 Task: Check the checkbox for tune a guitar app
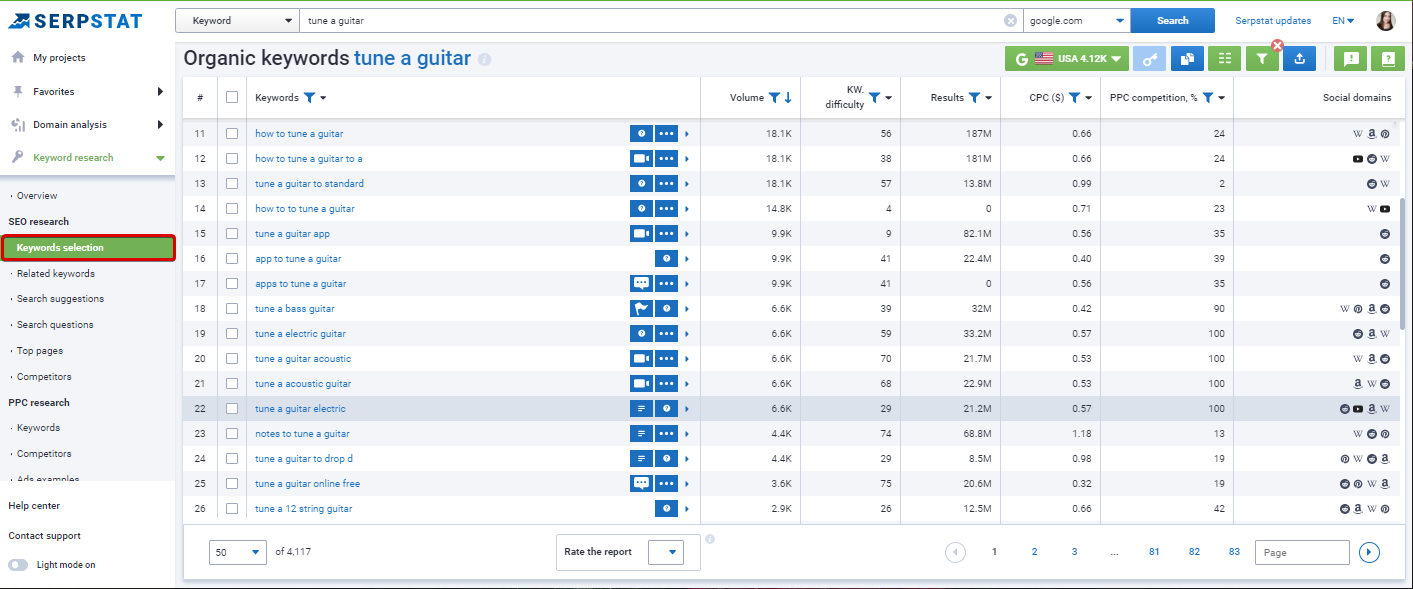[x=232, y=233]
